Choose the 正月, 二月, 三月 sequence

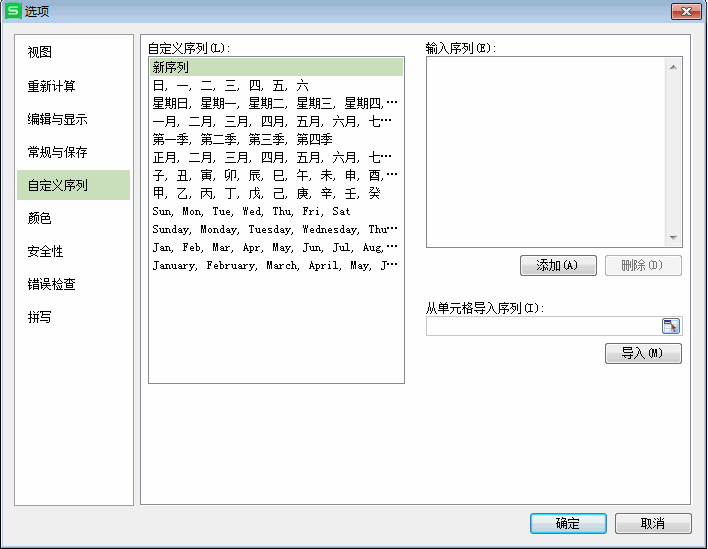click(276, 158)
